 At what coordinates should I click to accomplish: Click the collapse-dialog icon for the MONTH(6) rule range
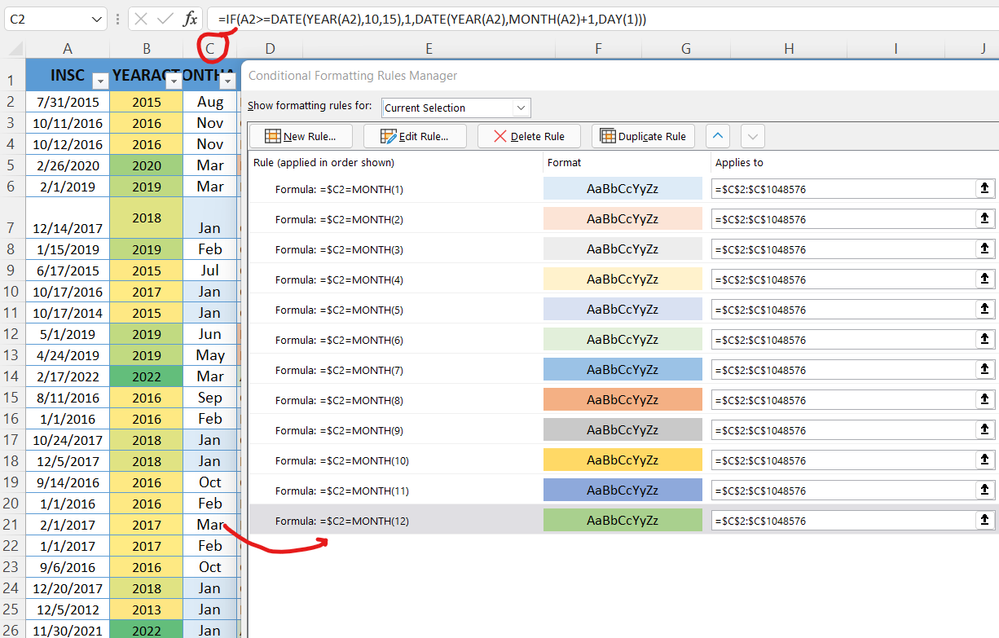pos(983,338)
